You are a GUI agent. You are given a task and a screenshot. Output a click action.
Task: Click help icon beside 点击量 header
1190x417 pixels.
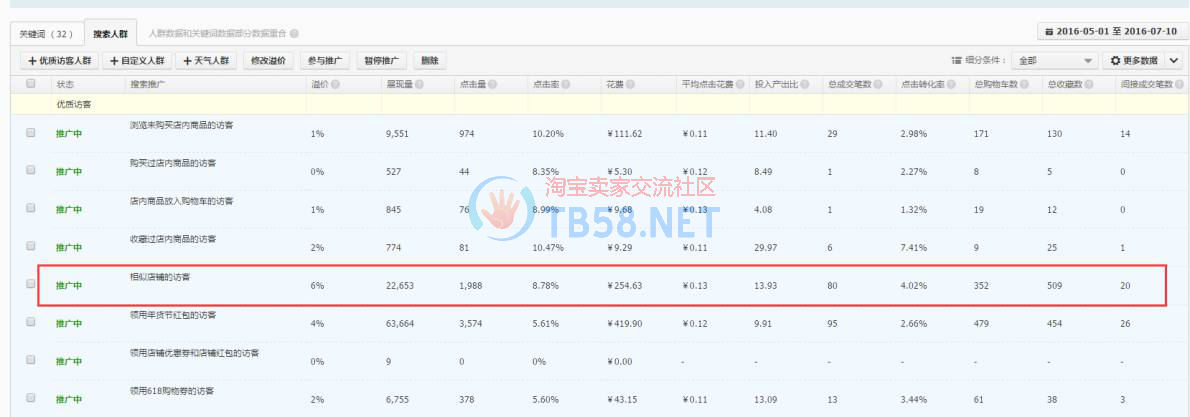click(492, 84)
